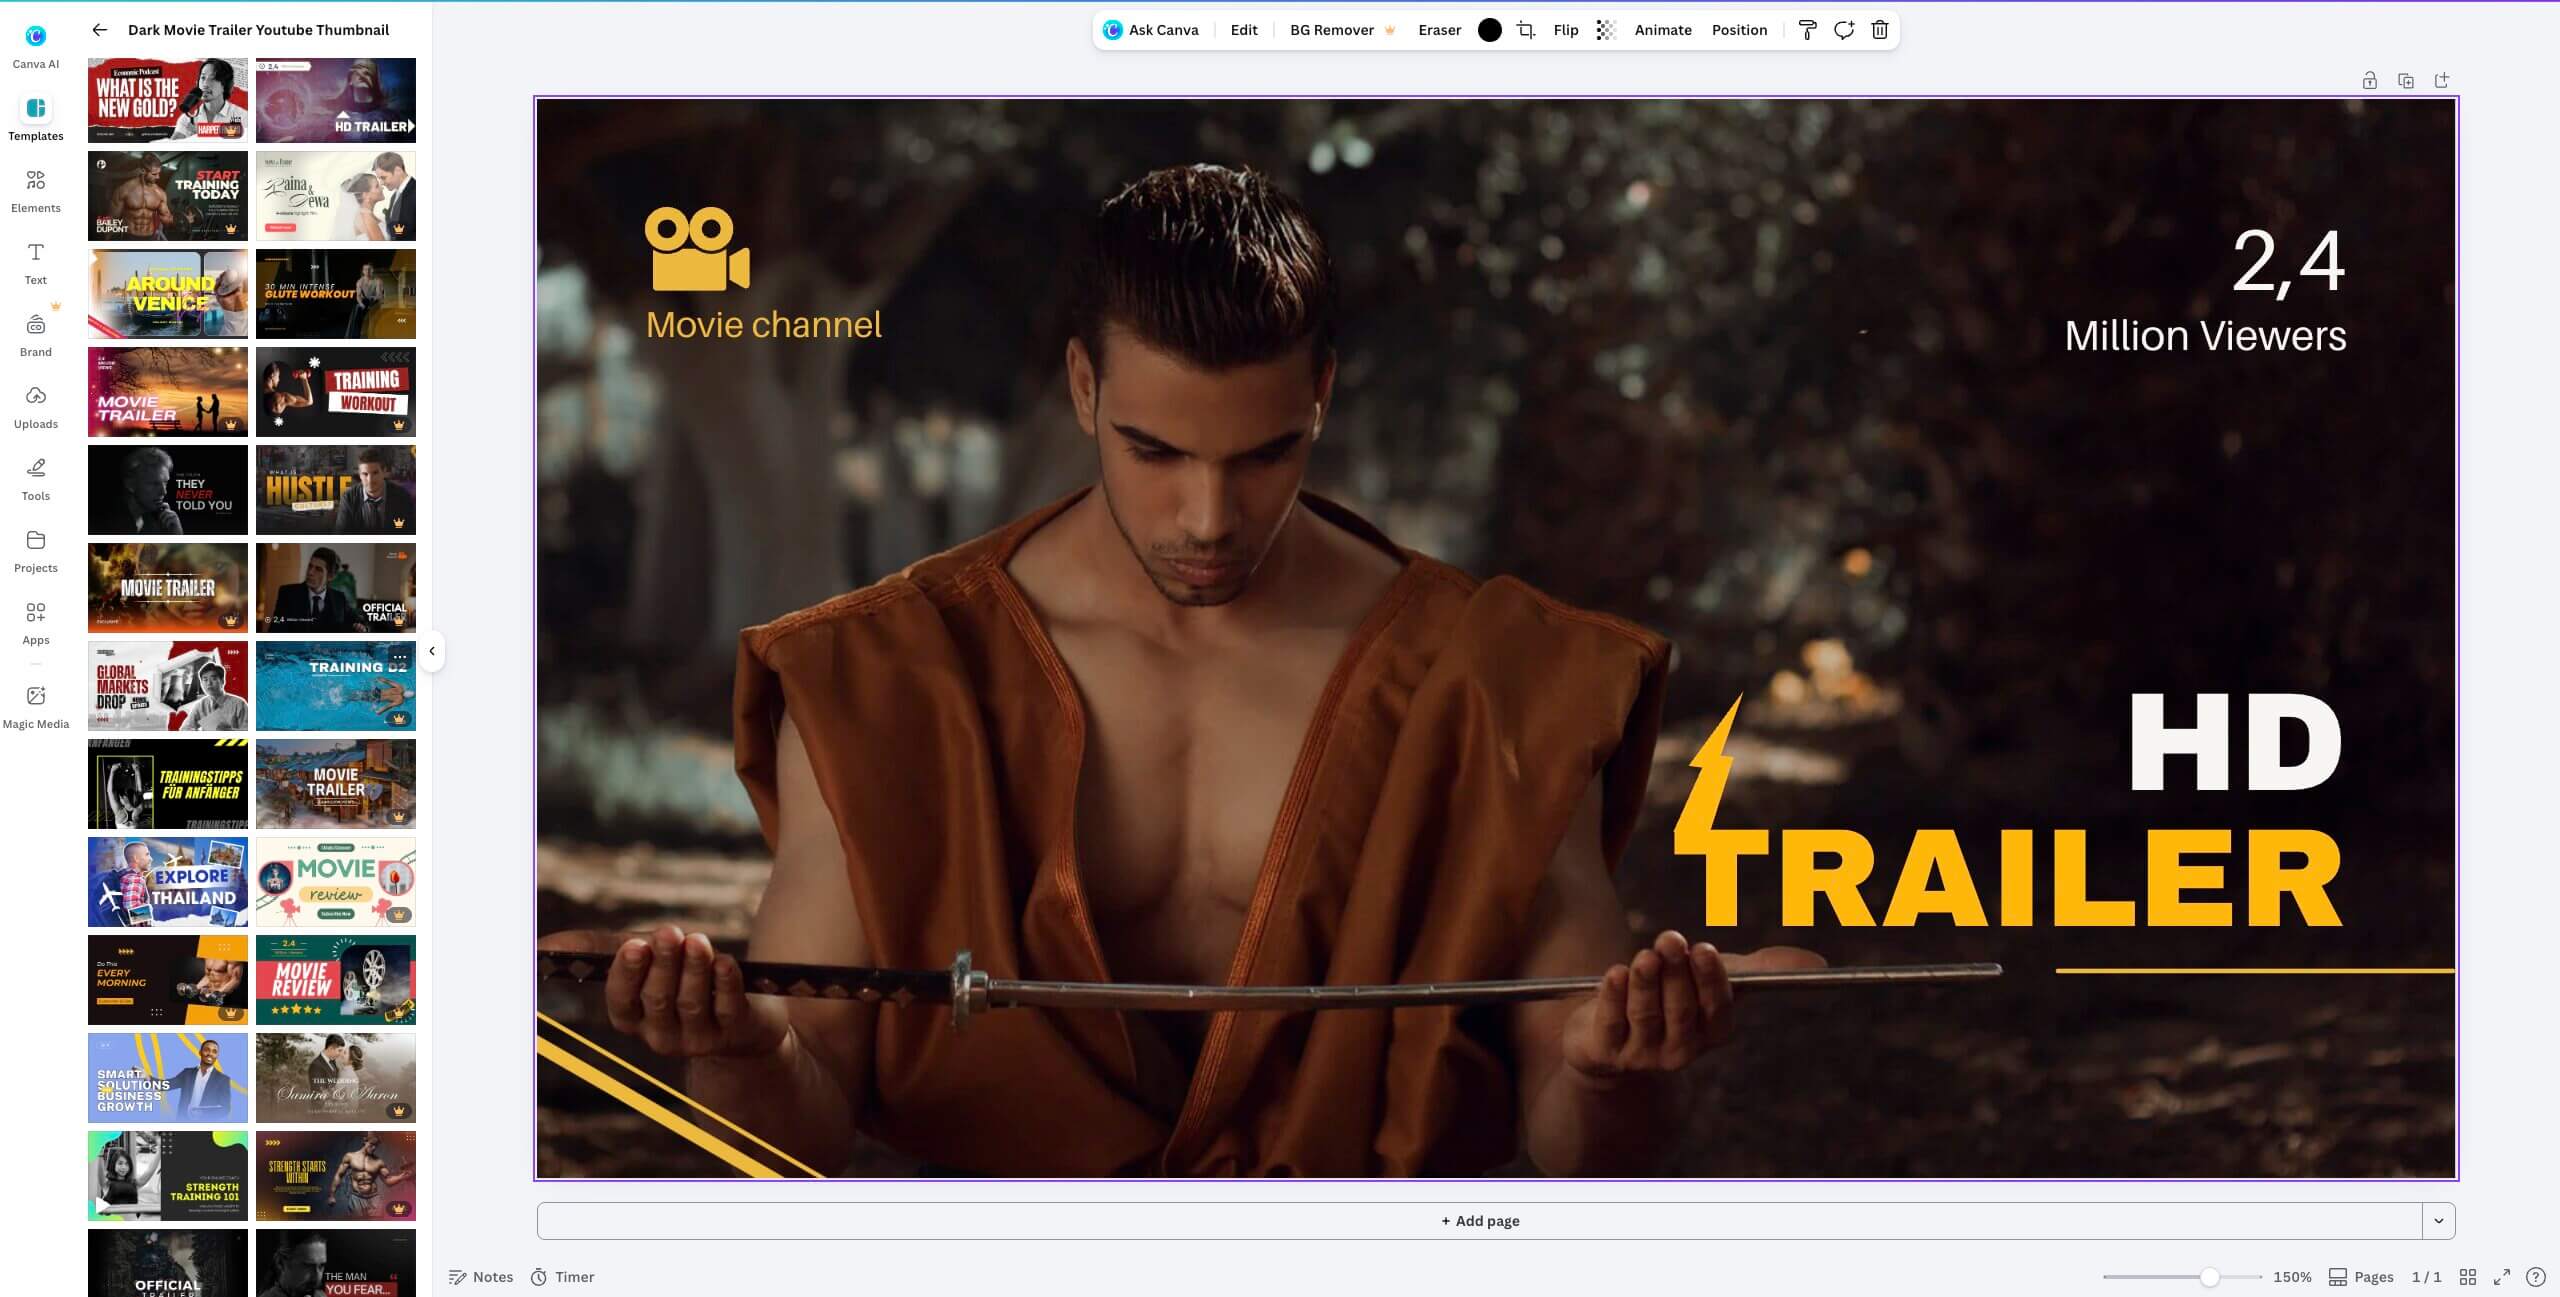
Task: Click the comment bubble icon
Action: click(x=1844, y=30)
